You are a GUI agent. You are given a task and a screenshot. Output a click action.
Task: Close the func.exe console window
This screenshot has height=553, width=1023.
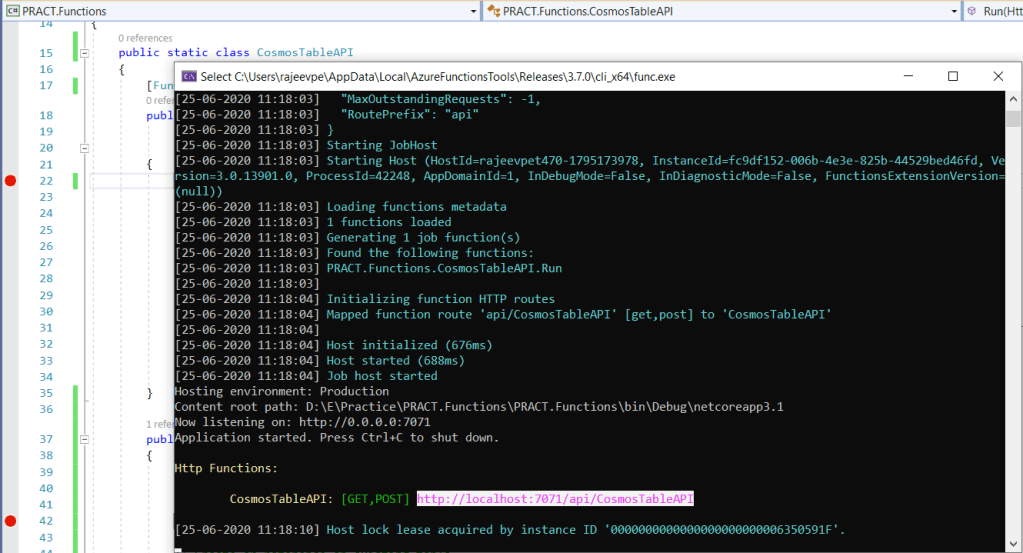click(x=998, y=77)
